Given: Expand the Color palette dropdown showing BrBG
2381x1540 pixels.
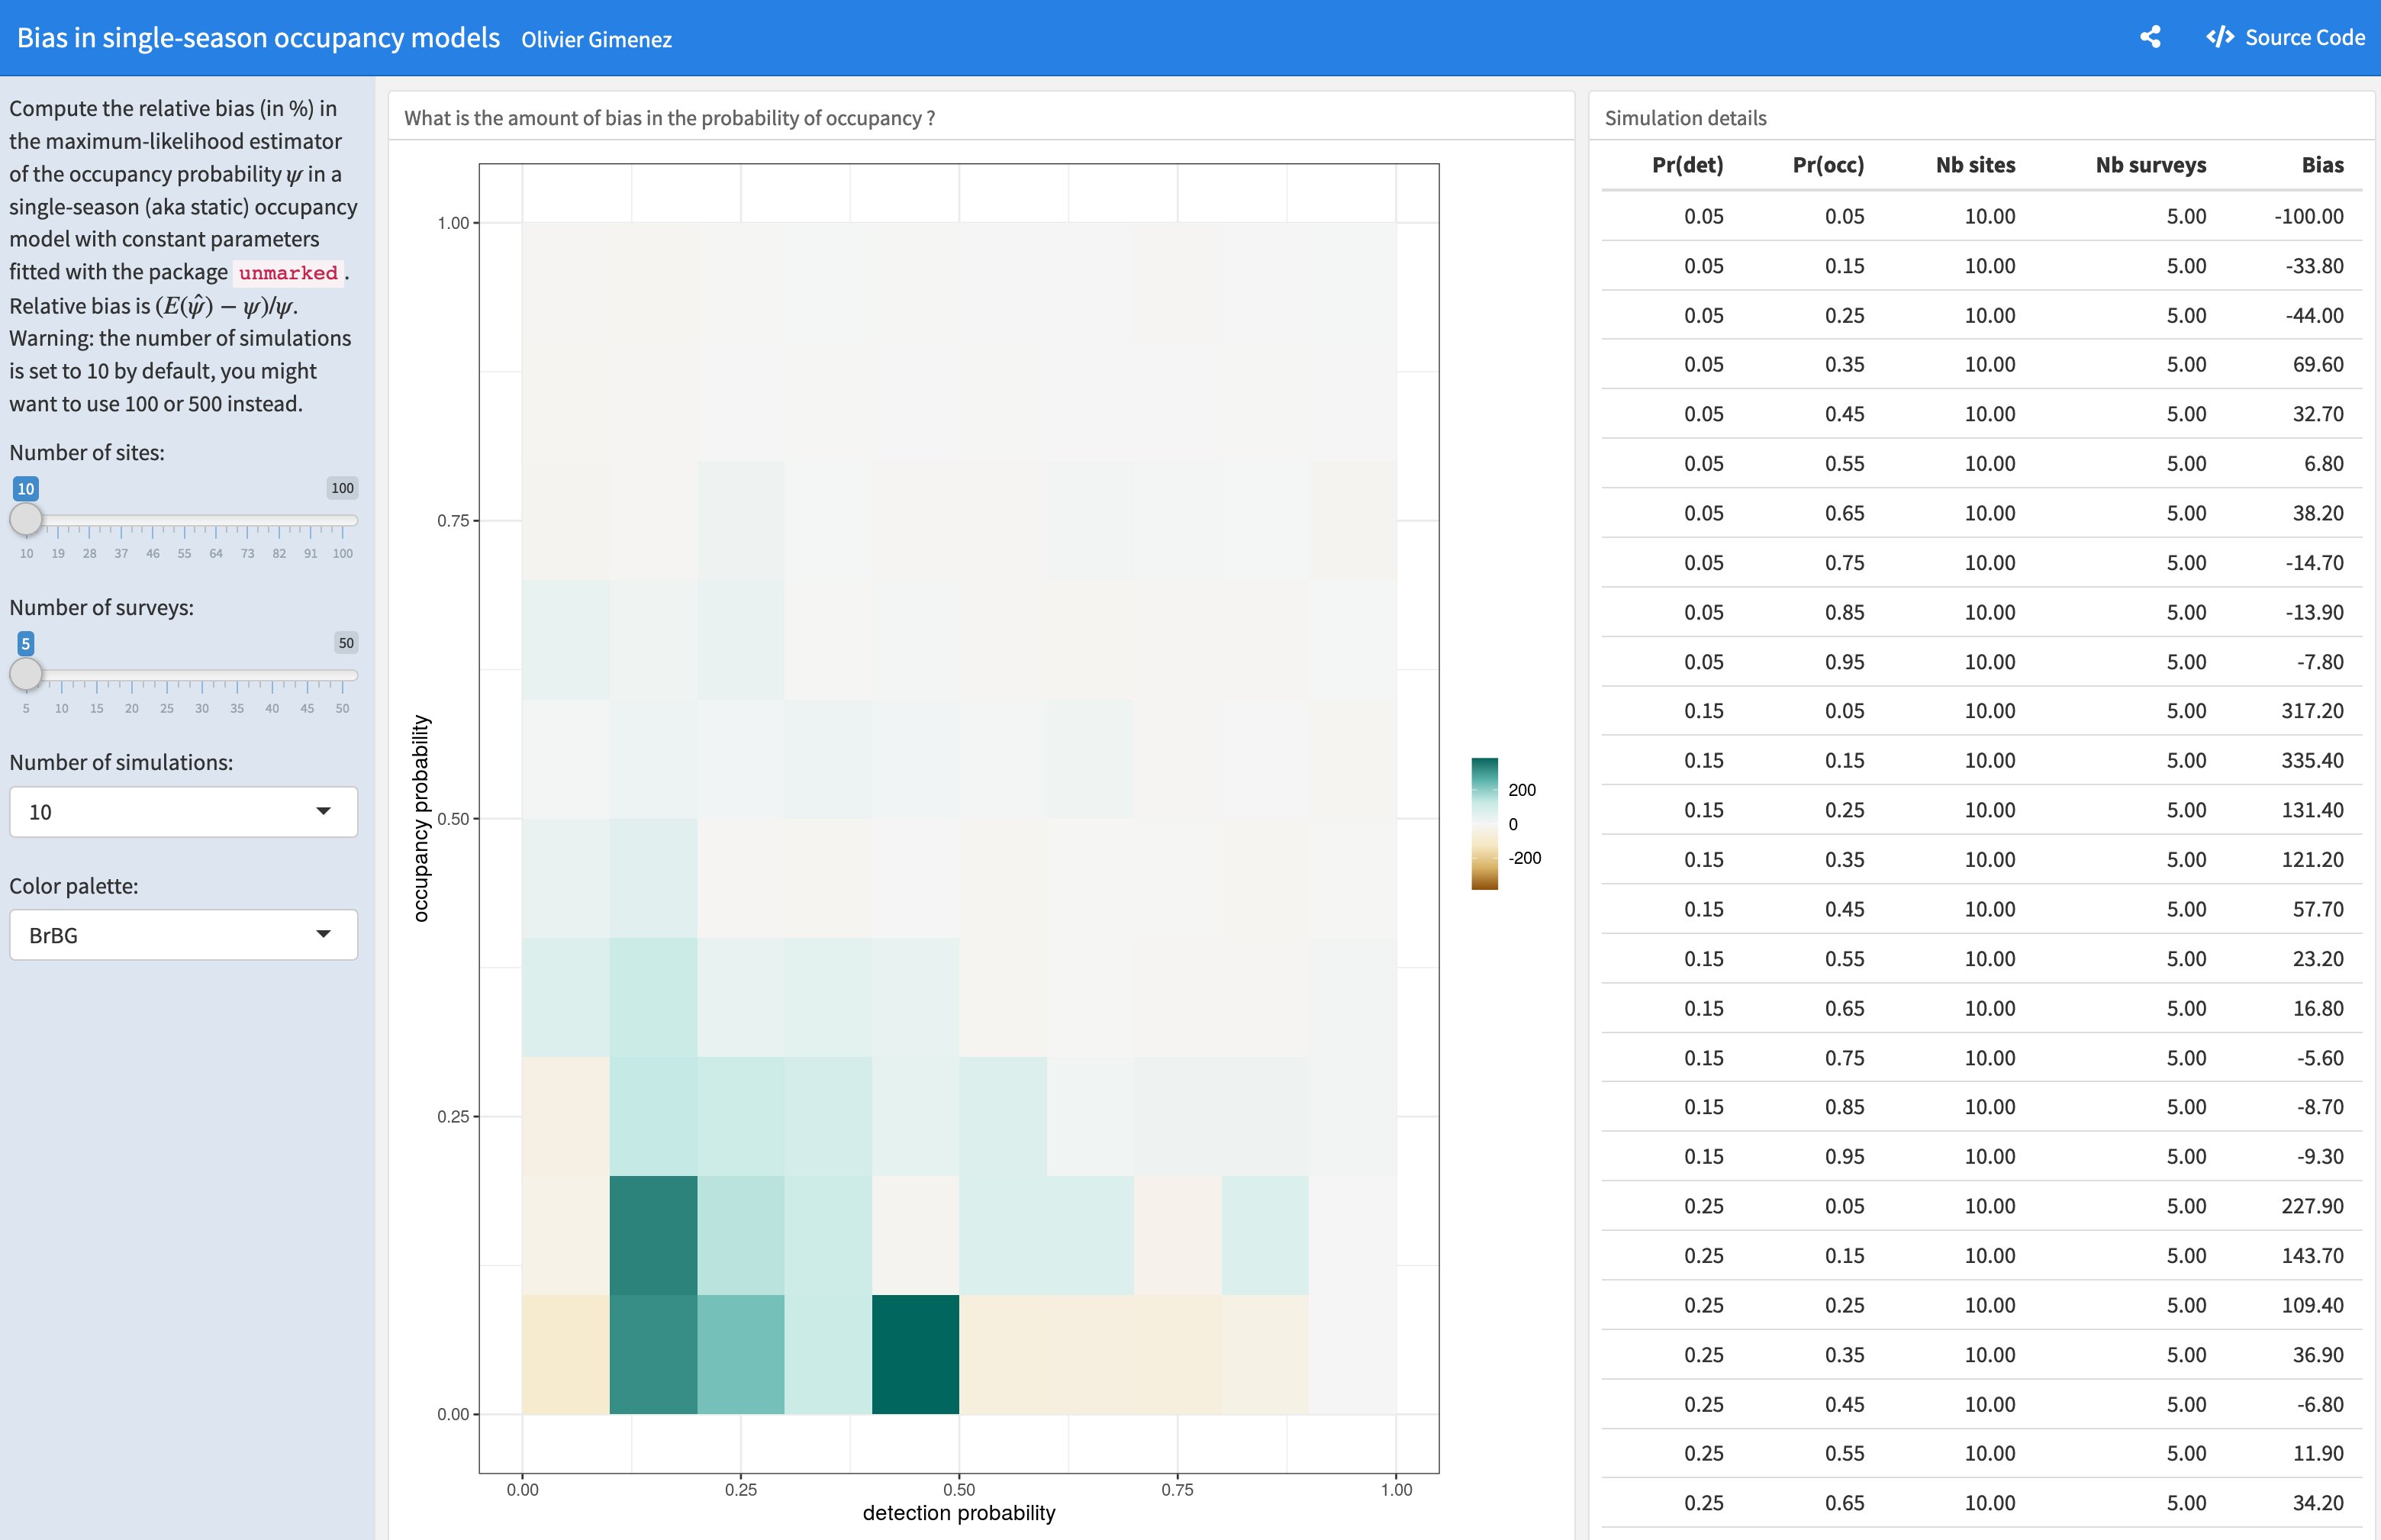Looking at the screenshot, I should point(183,934).
